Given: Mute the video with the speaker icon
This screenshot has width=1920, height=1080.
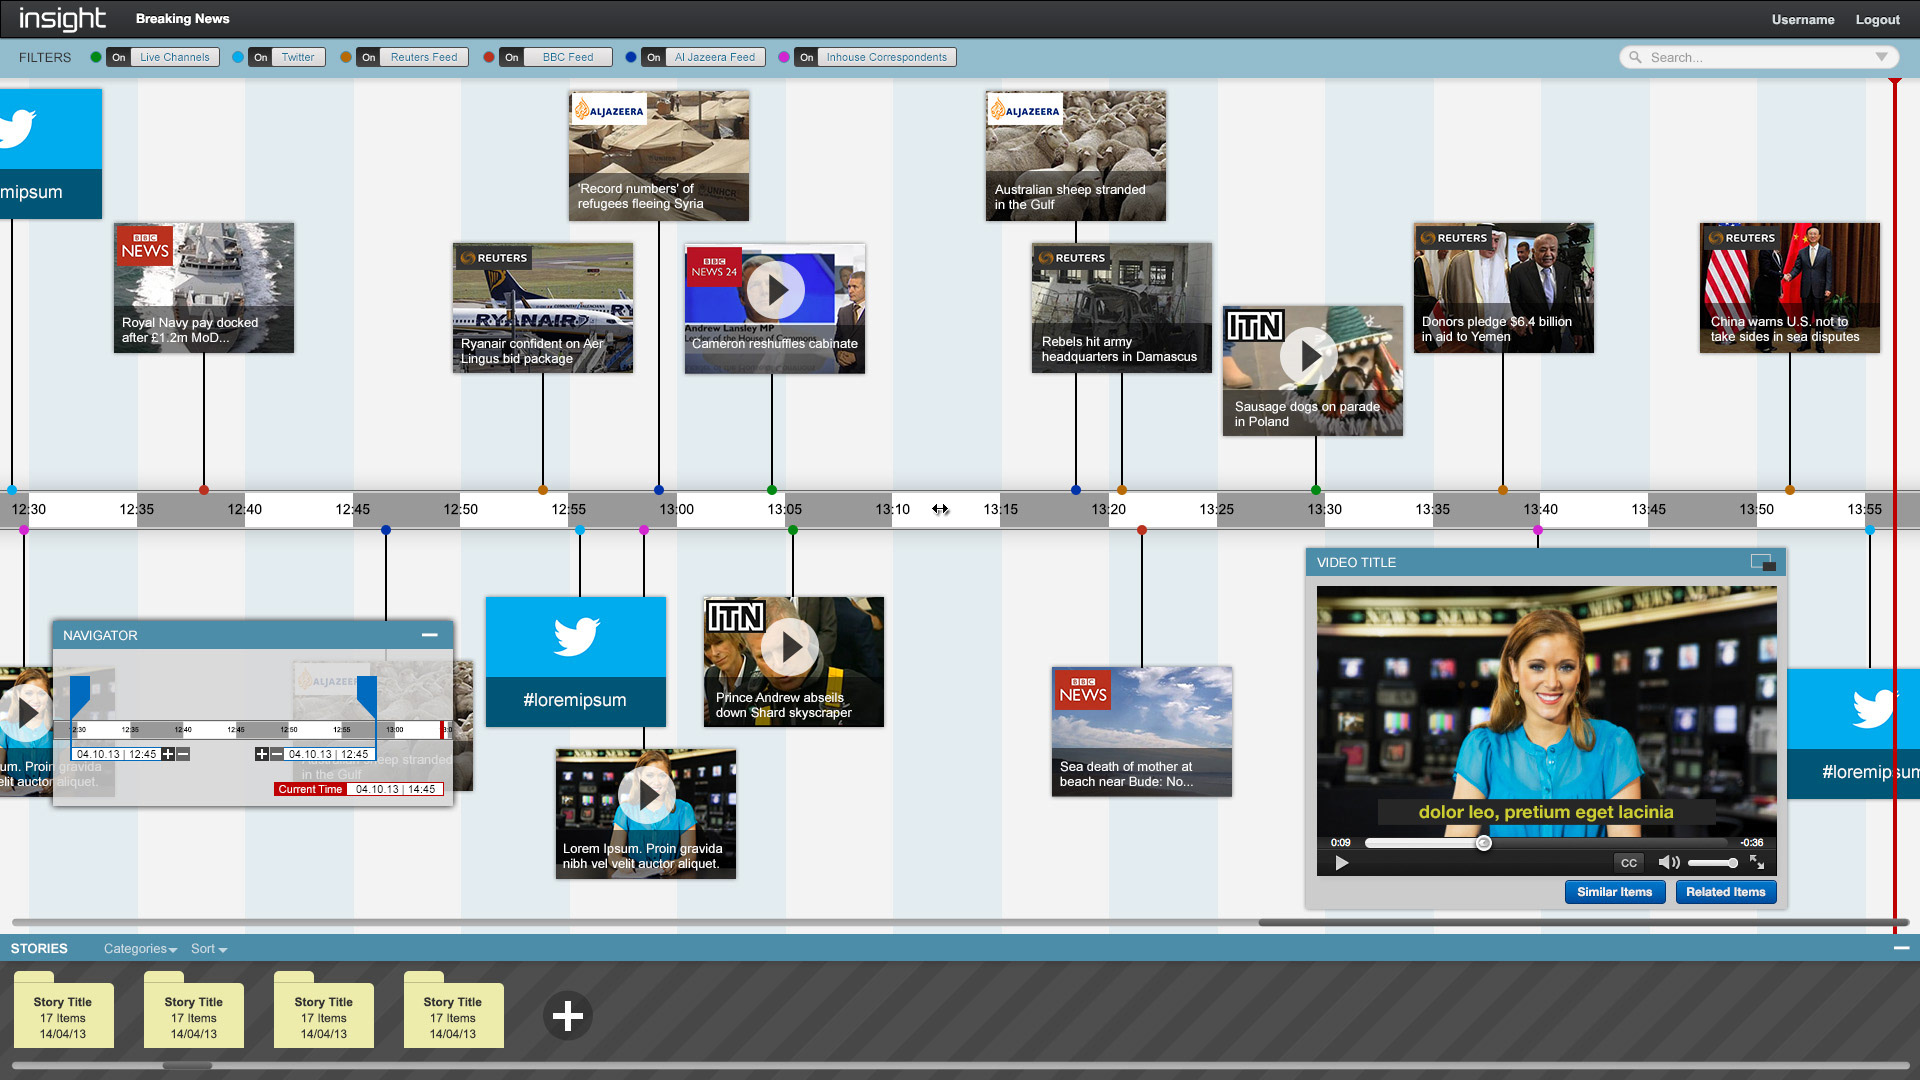Looking at the screenshot, I should tap(1669, 862).
